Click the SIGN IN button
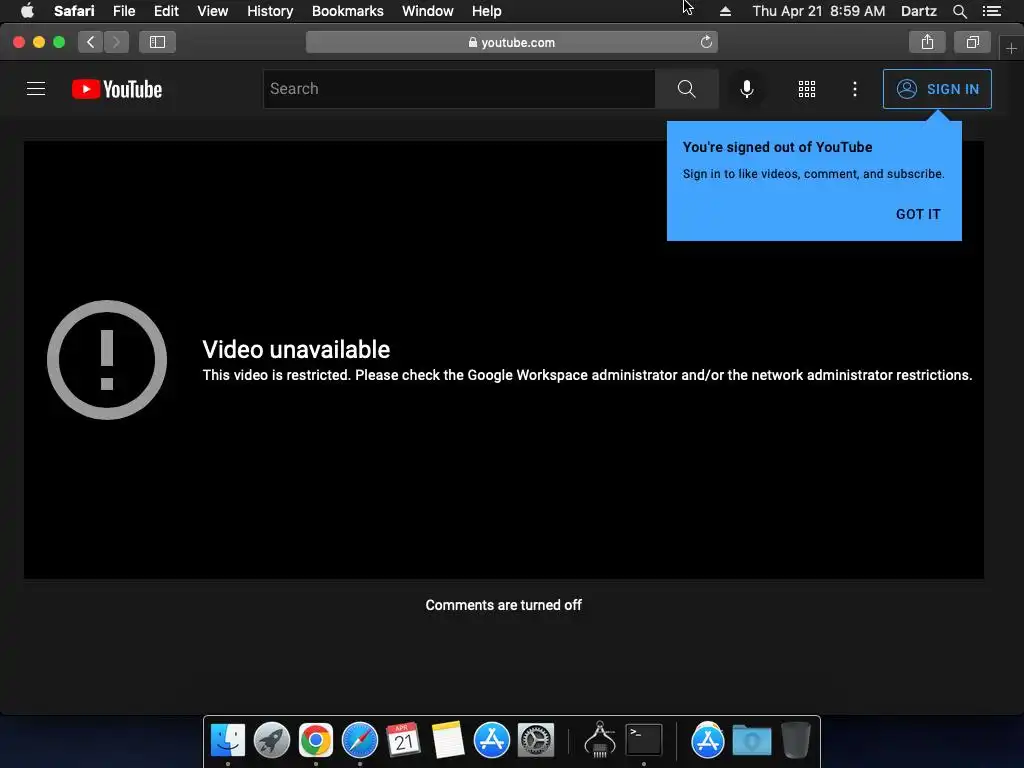Image resolution: width=1024 pixels, height=768 pixels. (937, 89)
